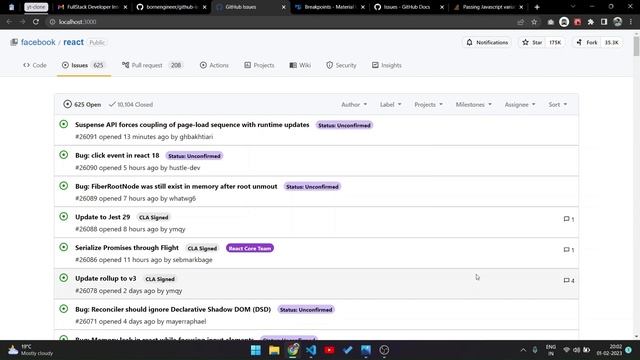
Task: Show the 625 Open issues
Action: [x=82, y=104]
